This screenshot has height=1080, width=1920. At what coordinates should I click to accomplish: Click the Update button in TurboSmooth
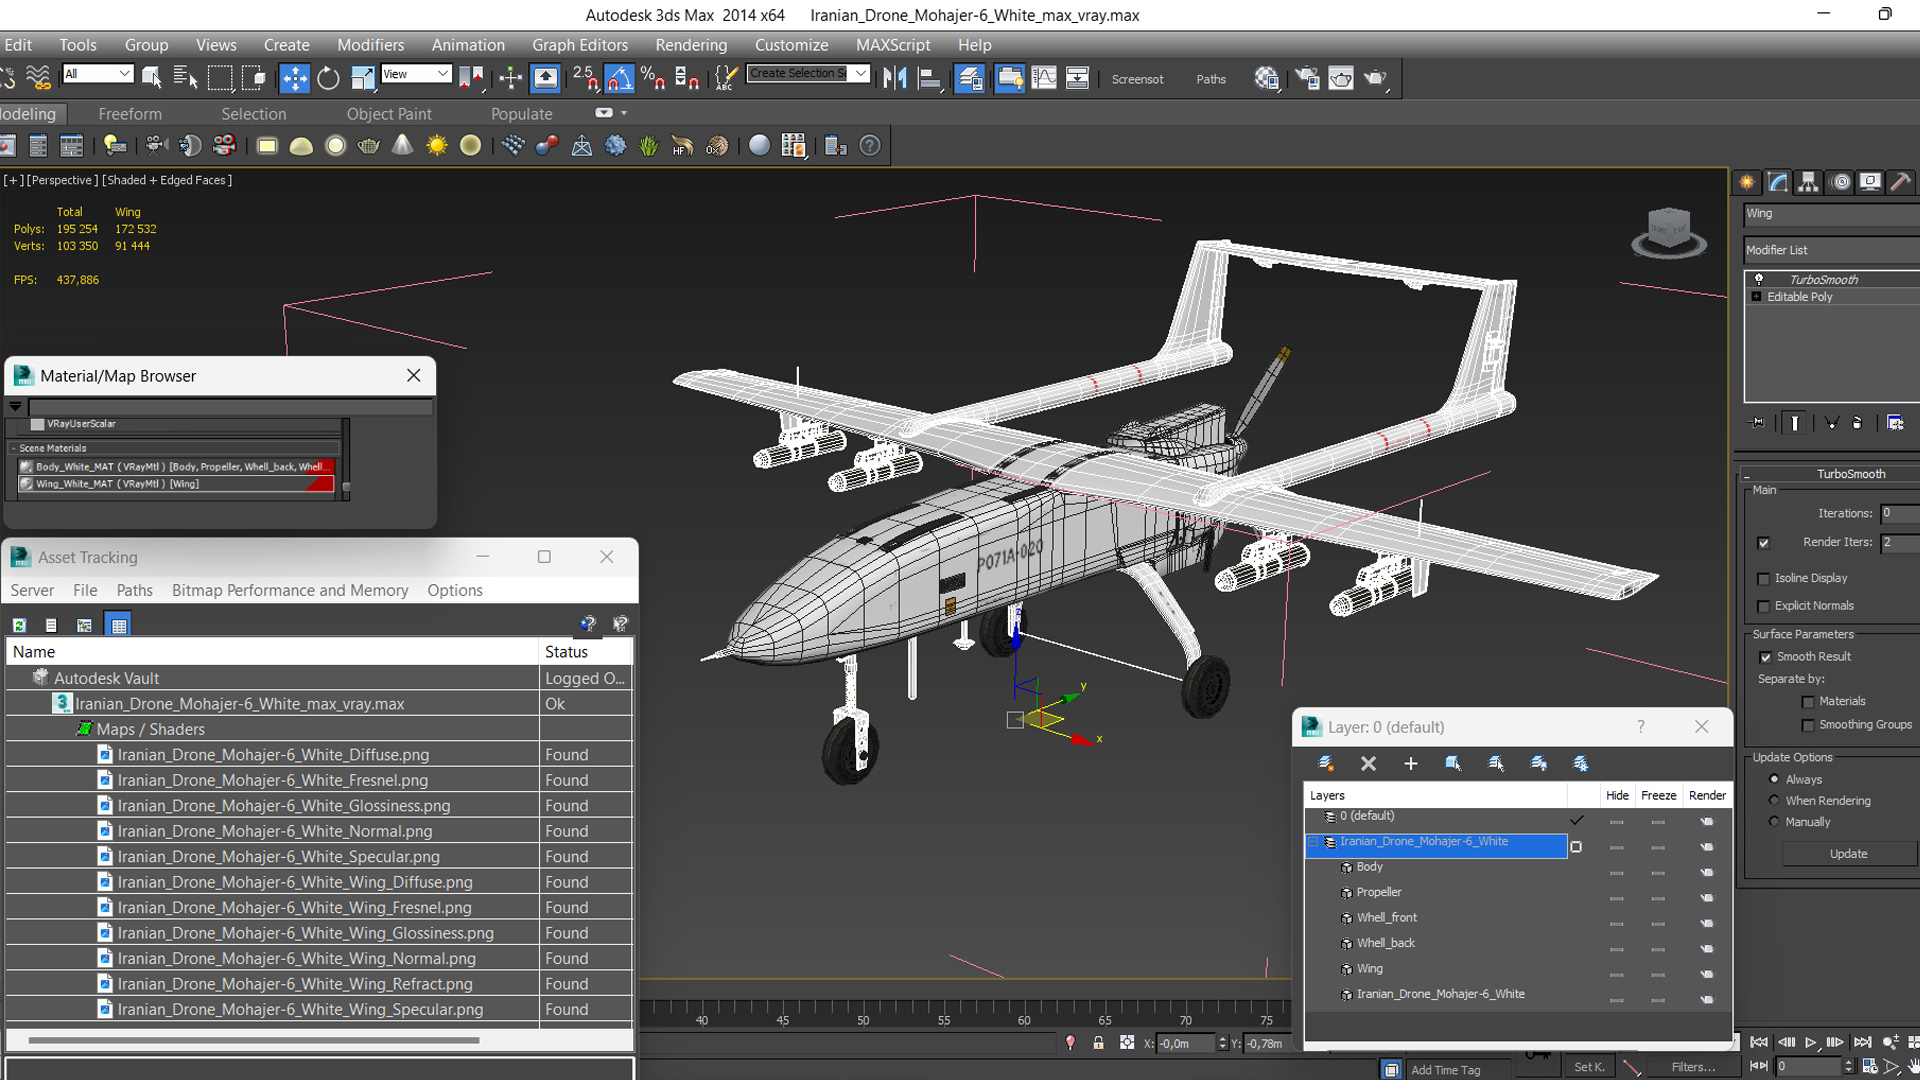pyautogui.click(x=1847, y=854)
